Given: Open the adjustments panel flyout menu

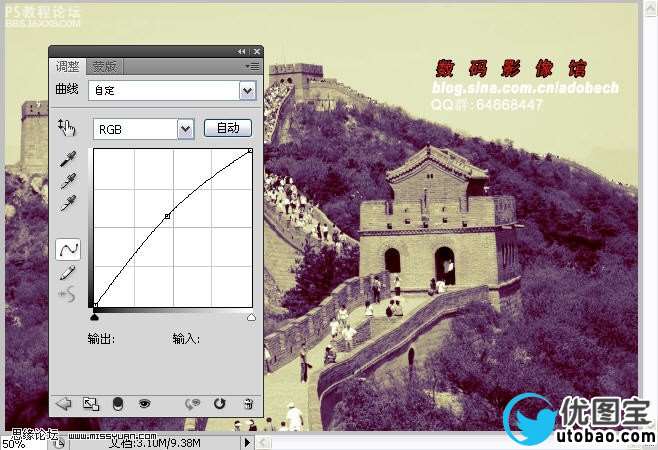Looking at the screenshot, I should click(x=251, y=66).
